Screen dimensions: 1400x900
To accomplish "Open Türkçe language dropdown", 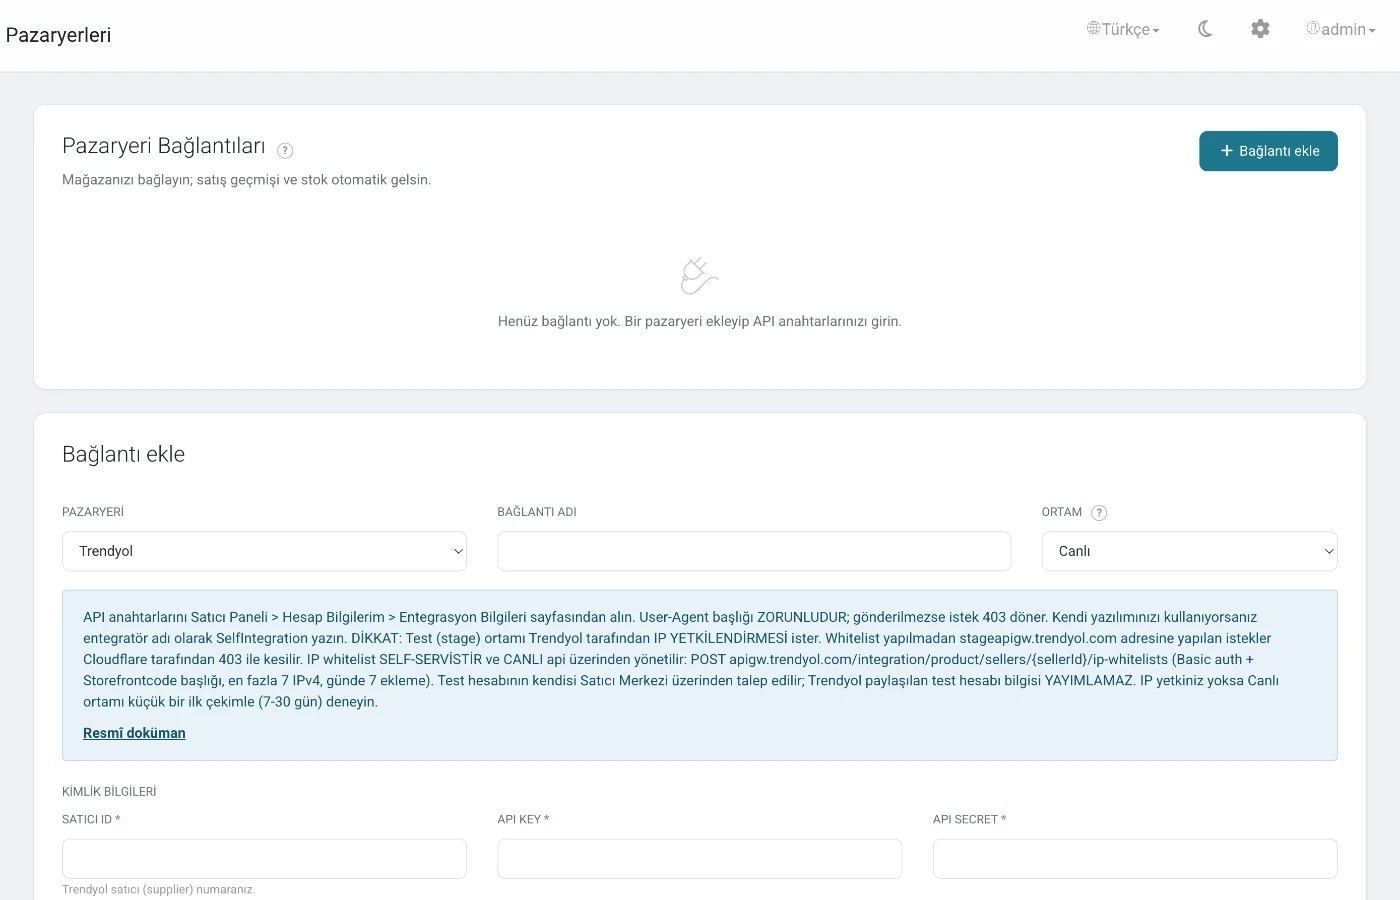I will (1124, 29).
